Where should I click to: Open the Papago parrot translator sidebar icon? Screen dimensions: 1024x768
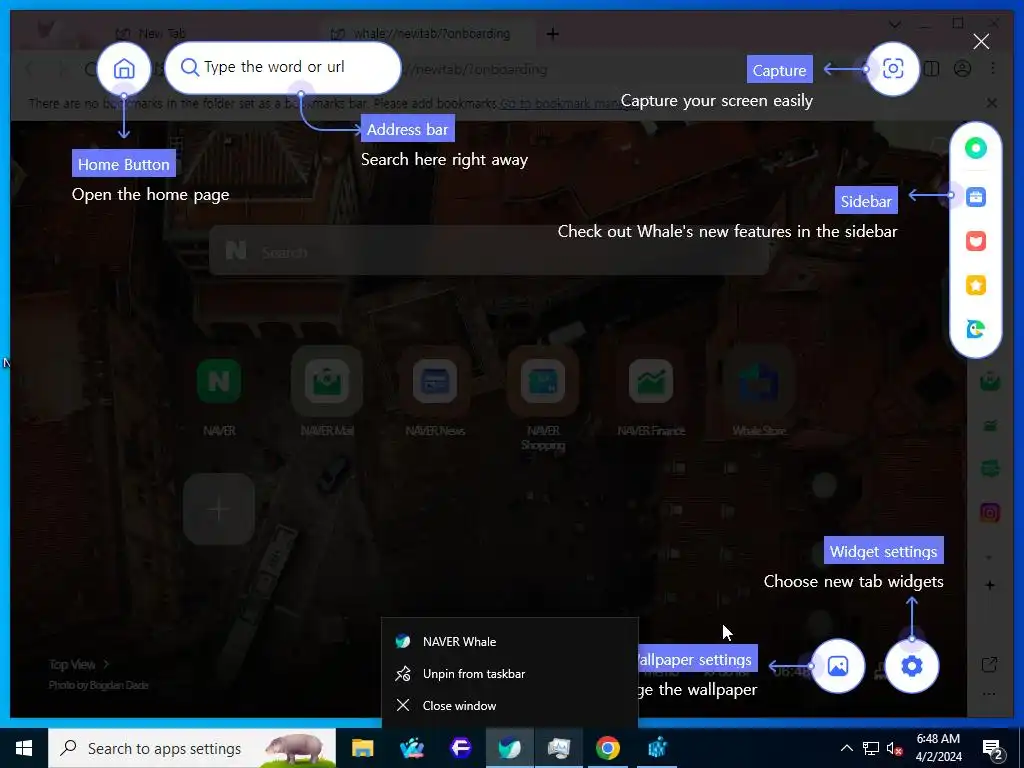pos(976,329)
